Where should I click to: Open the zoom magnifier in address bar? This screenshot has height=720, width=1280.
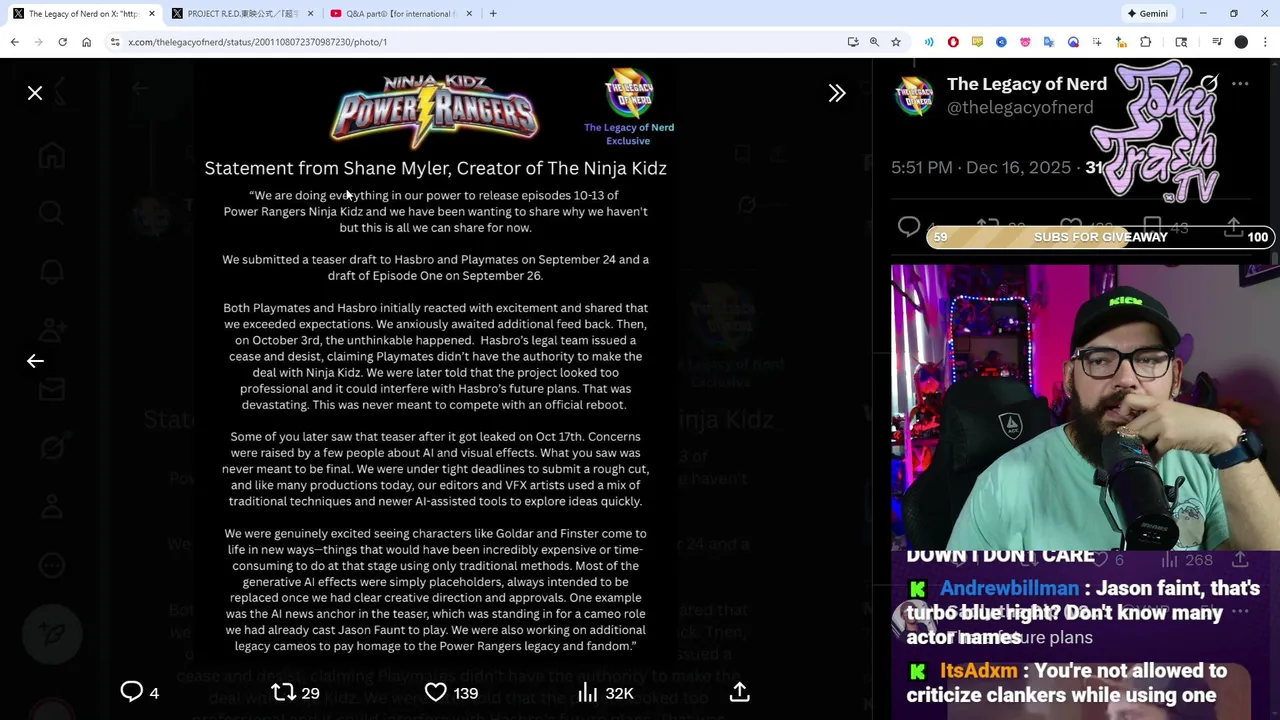874,42
